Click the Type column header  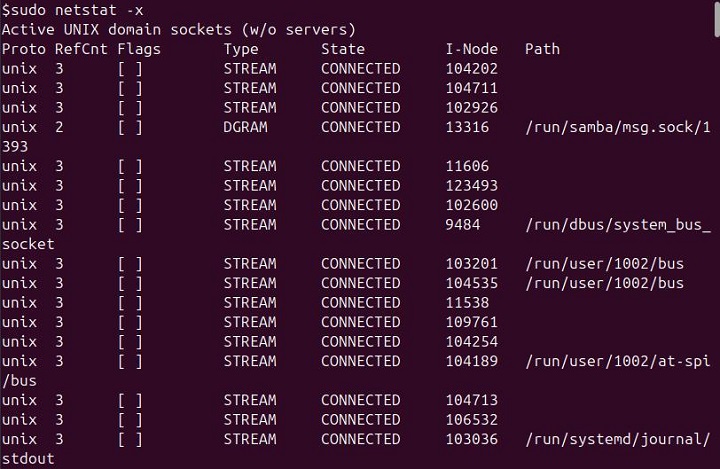point(241,49)
